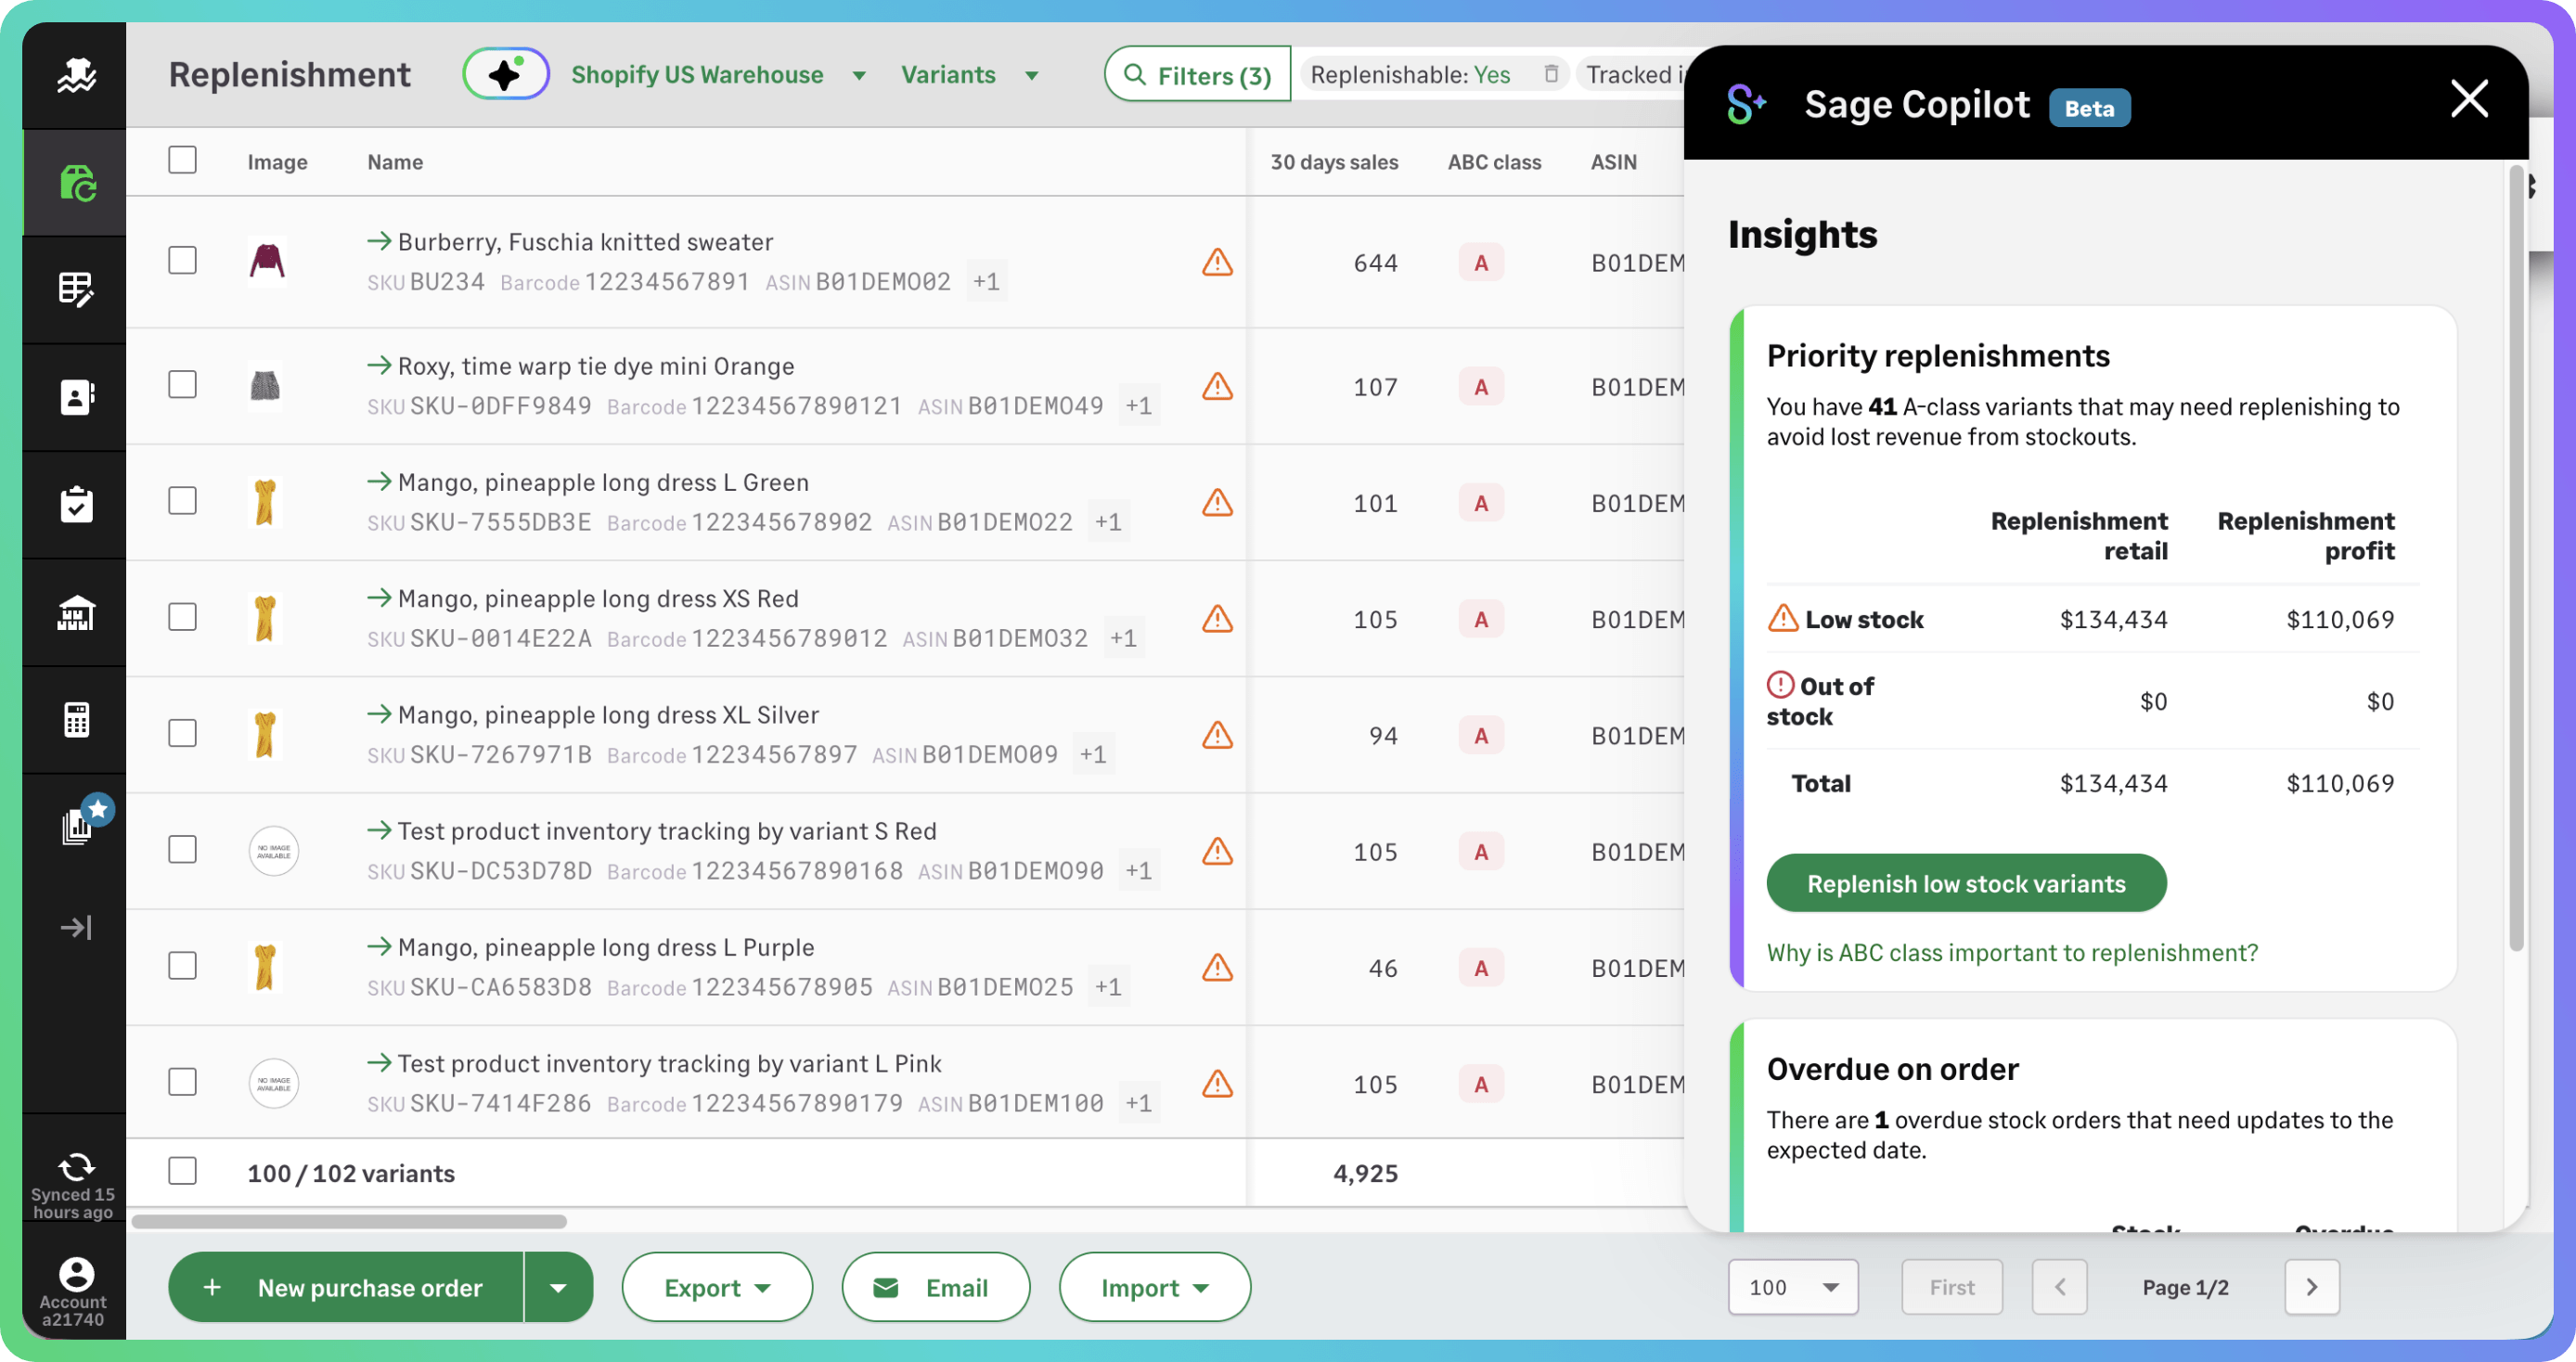Open the Import menu

1154,1287
